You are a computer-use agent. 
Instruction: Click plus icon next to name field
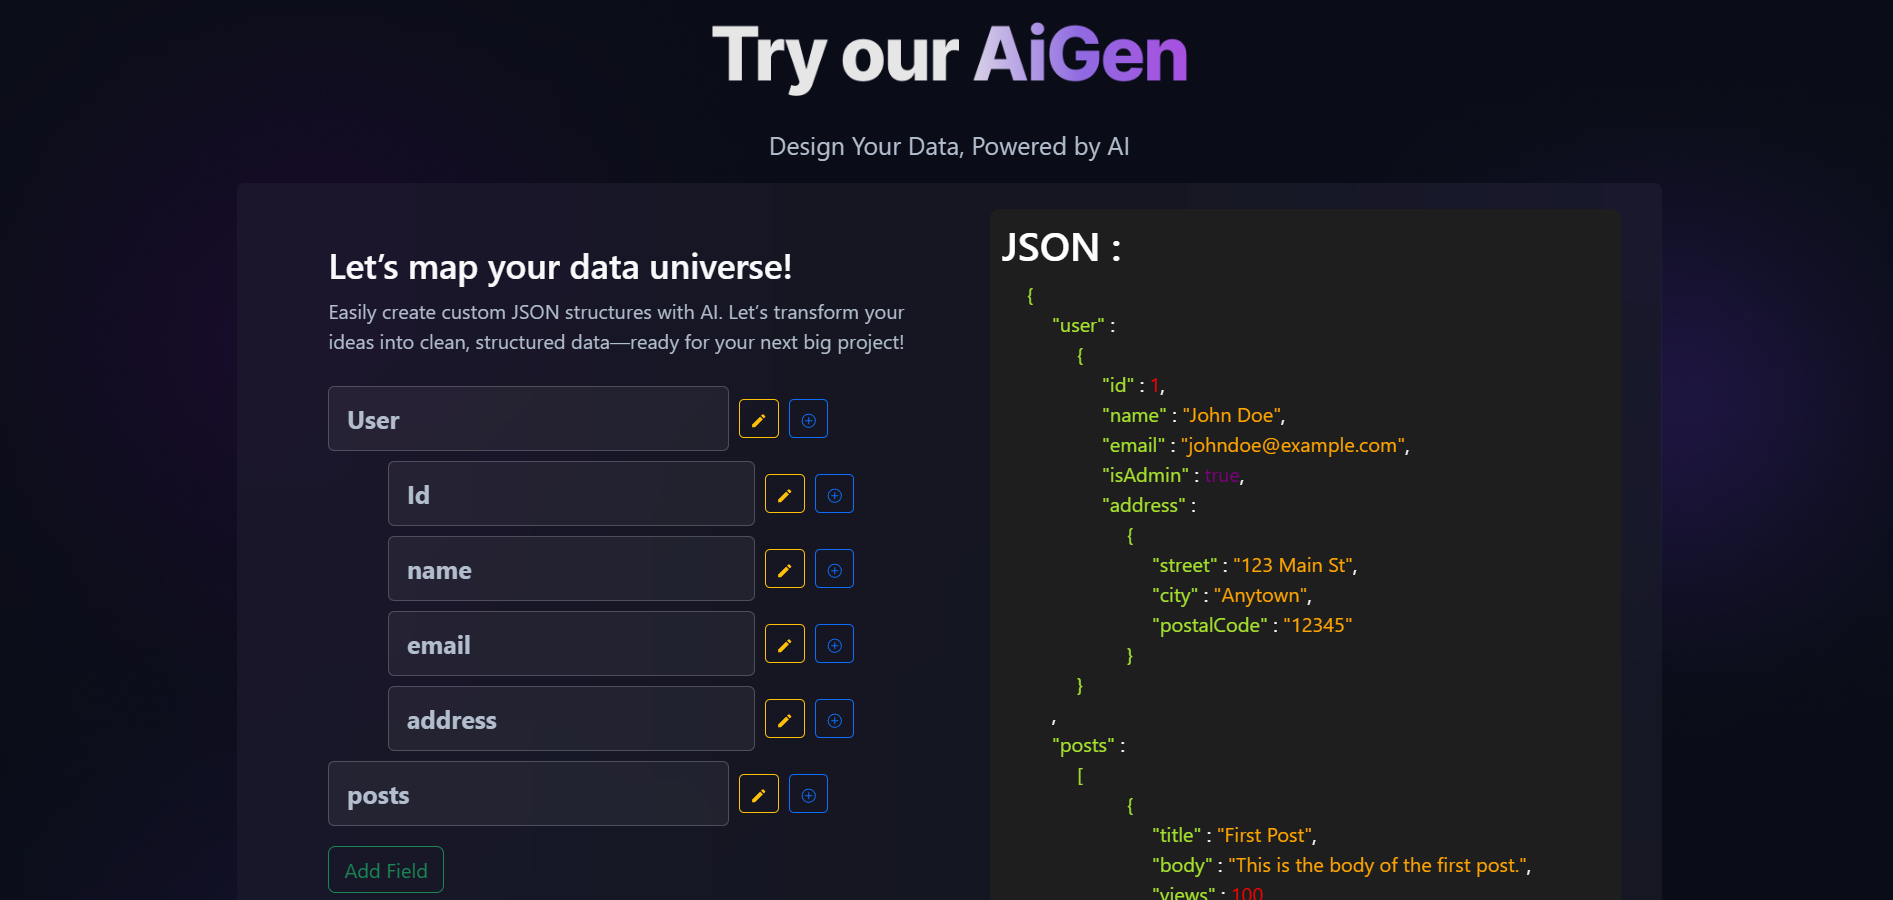click(x=834, y=569)
